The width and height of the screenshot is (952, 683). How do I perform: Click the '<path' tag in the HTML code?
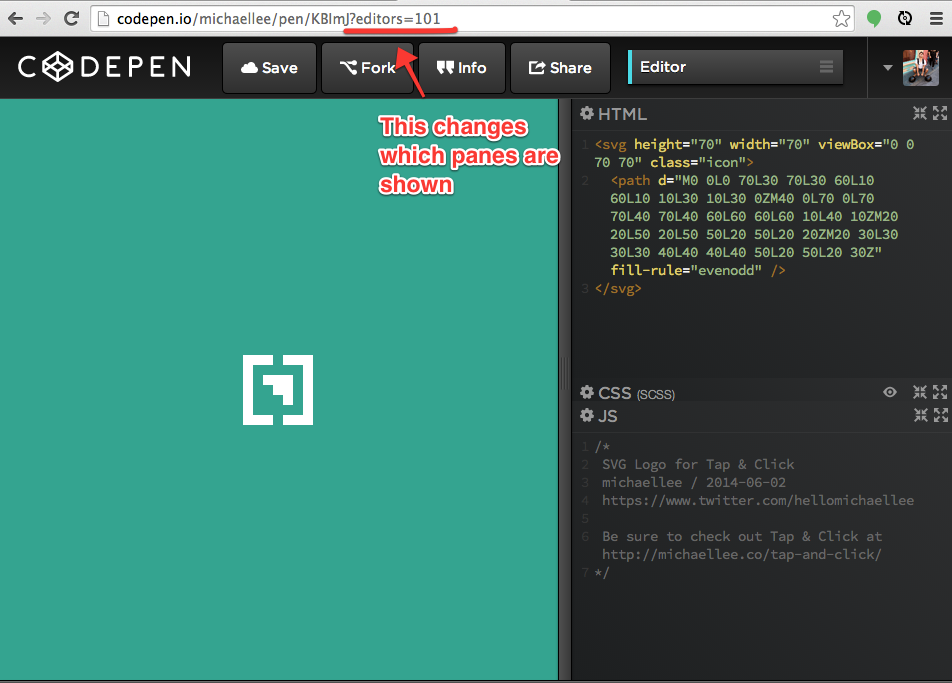pyautogui.click(x=630, y=181)
